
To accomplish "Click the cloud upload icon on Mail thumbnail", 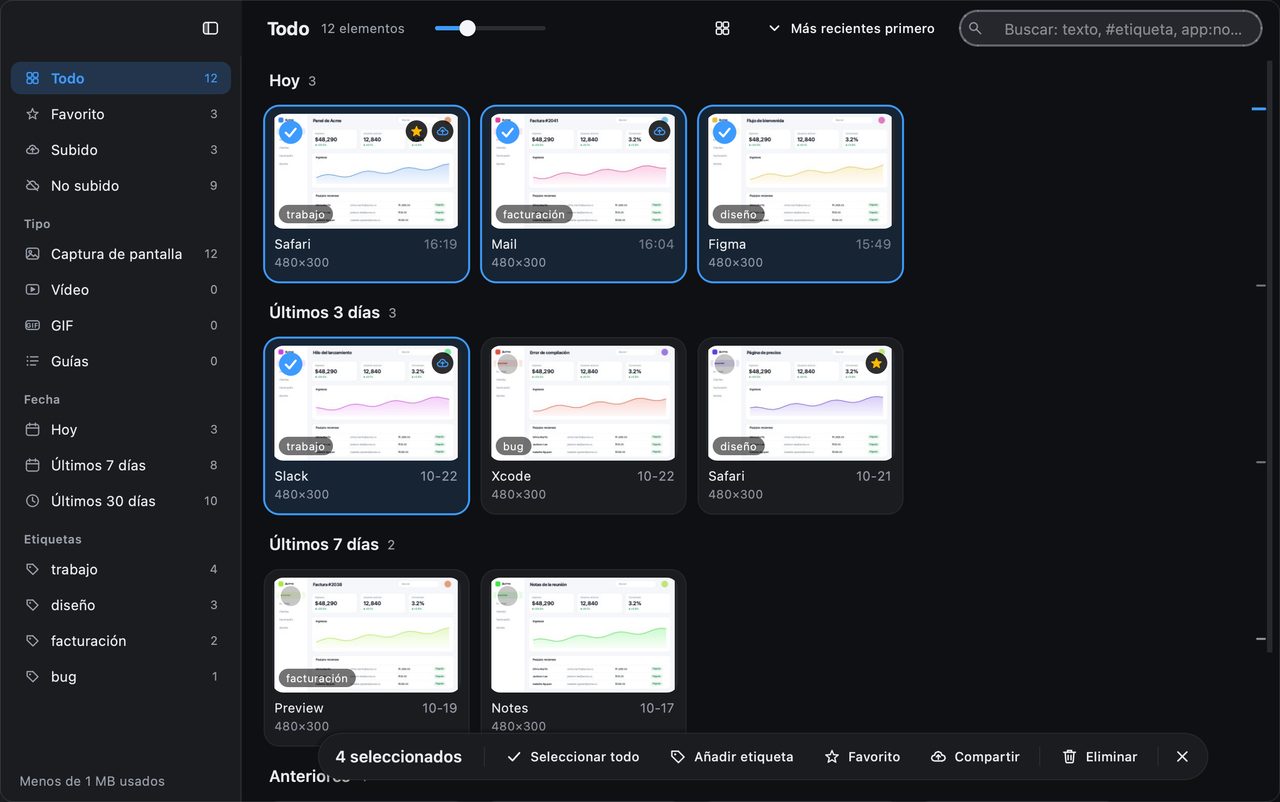I will coord(659,131).
